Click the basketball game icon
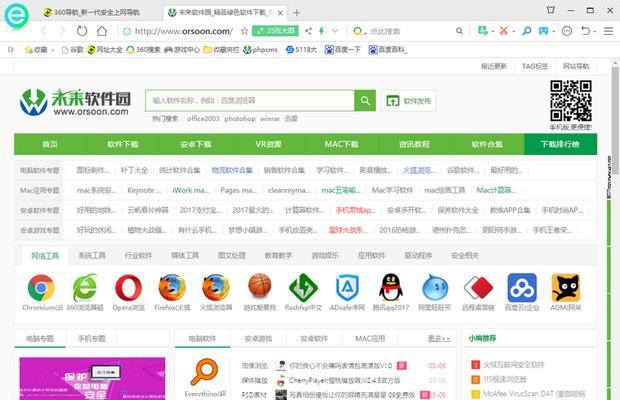 coord(259,286)
